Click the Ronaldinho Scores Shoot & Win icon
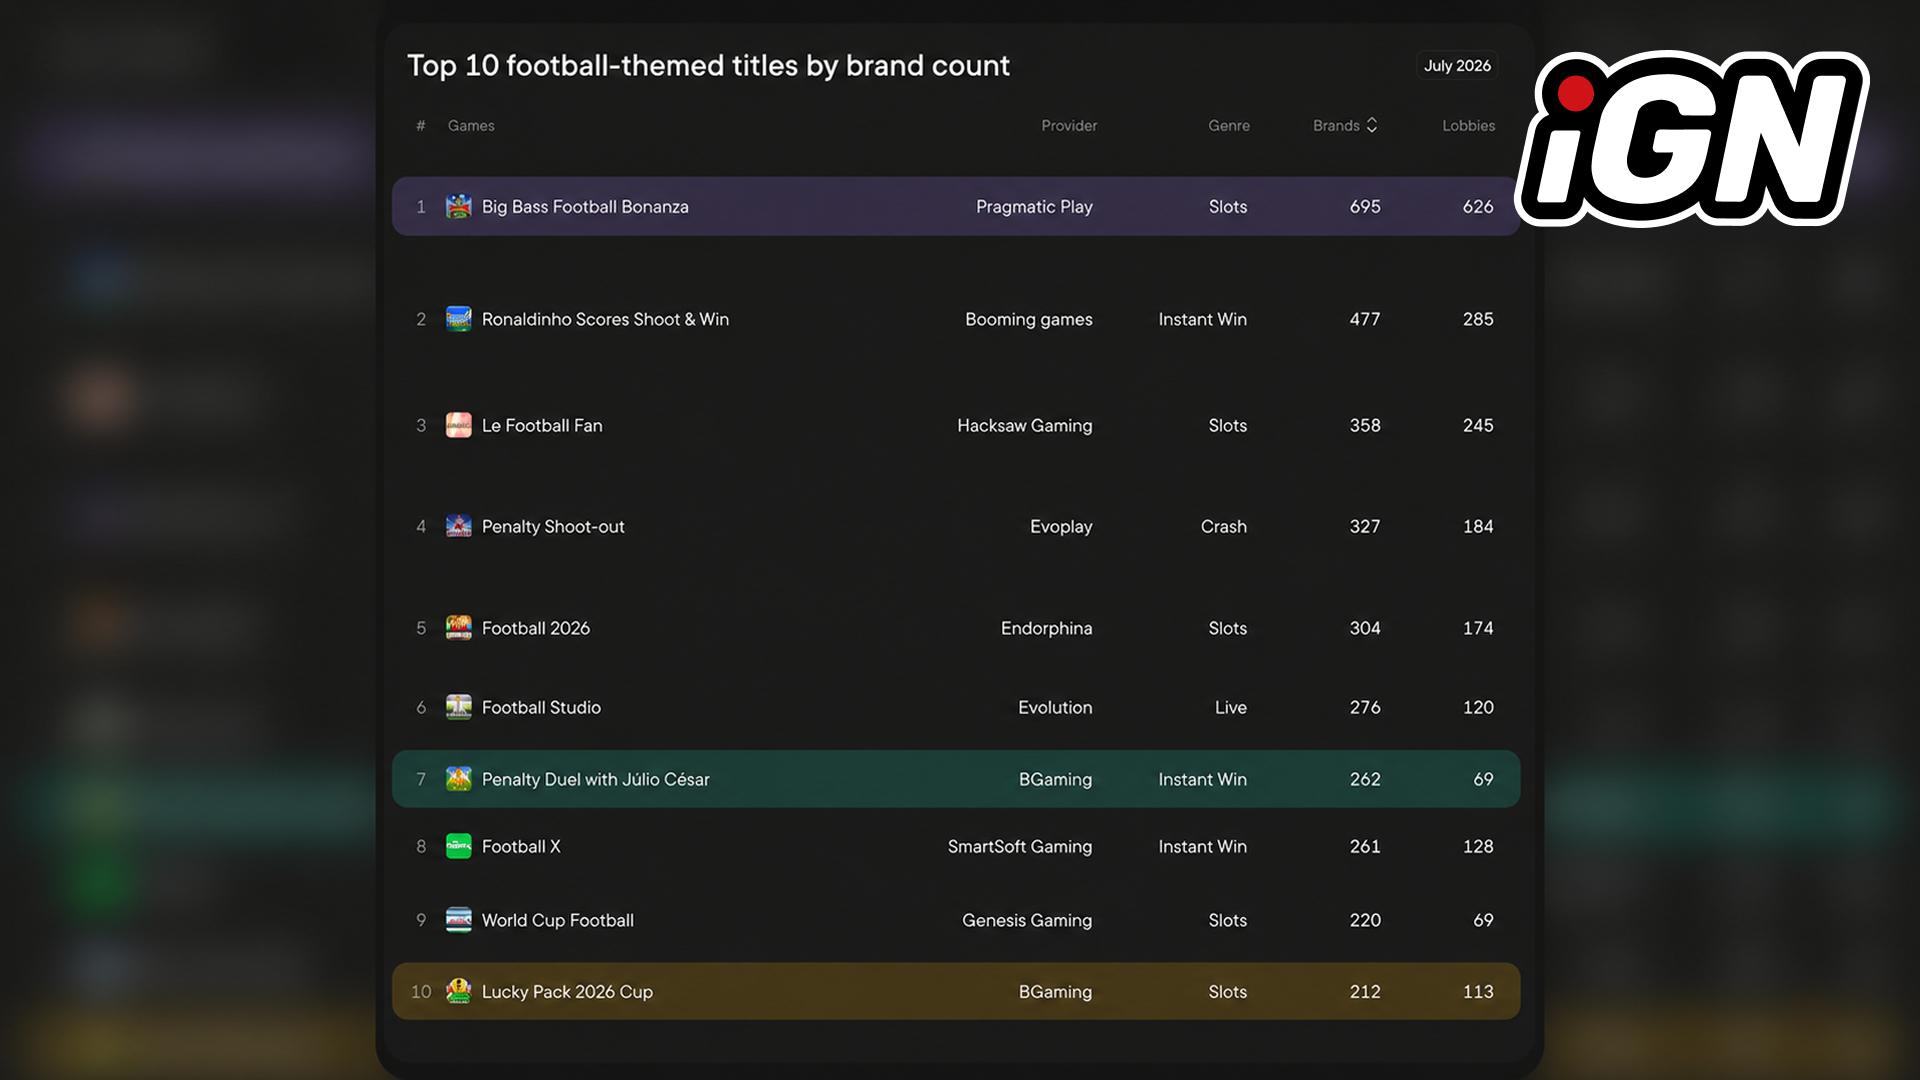 pos(458,319)
